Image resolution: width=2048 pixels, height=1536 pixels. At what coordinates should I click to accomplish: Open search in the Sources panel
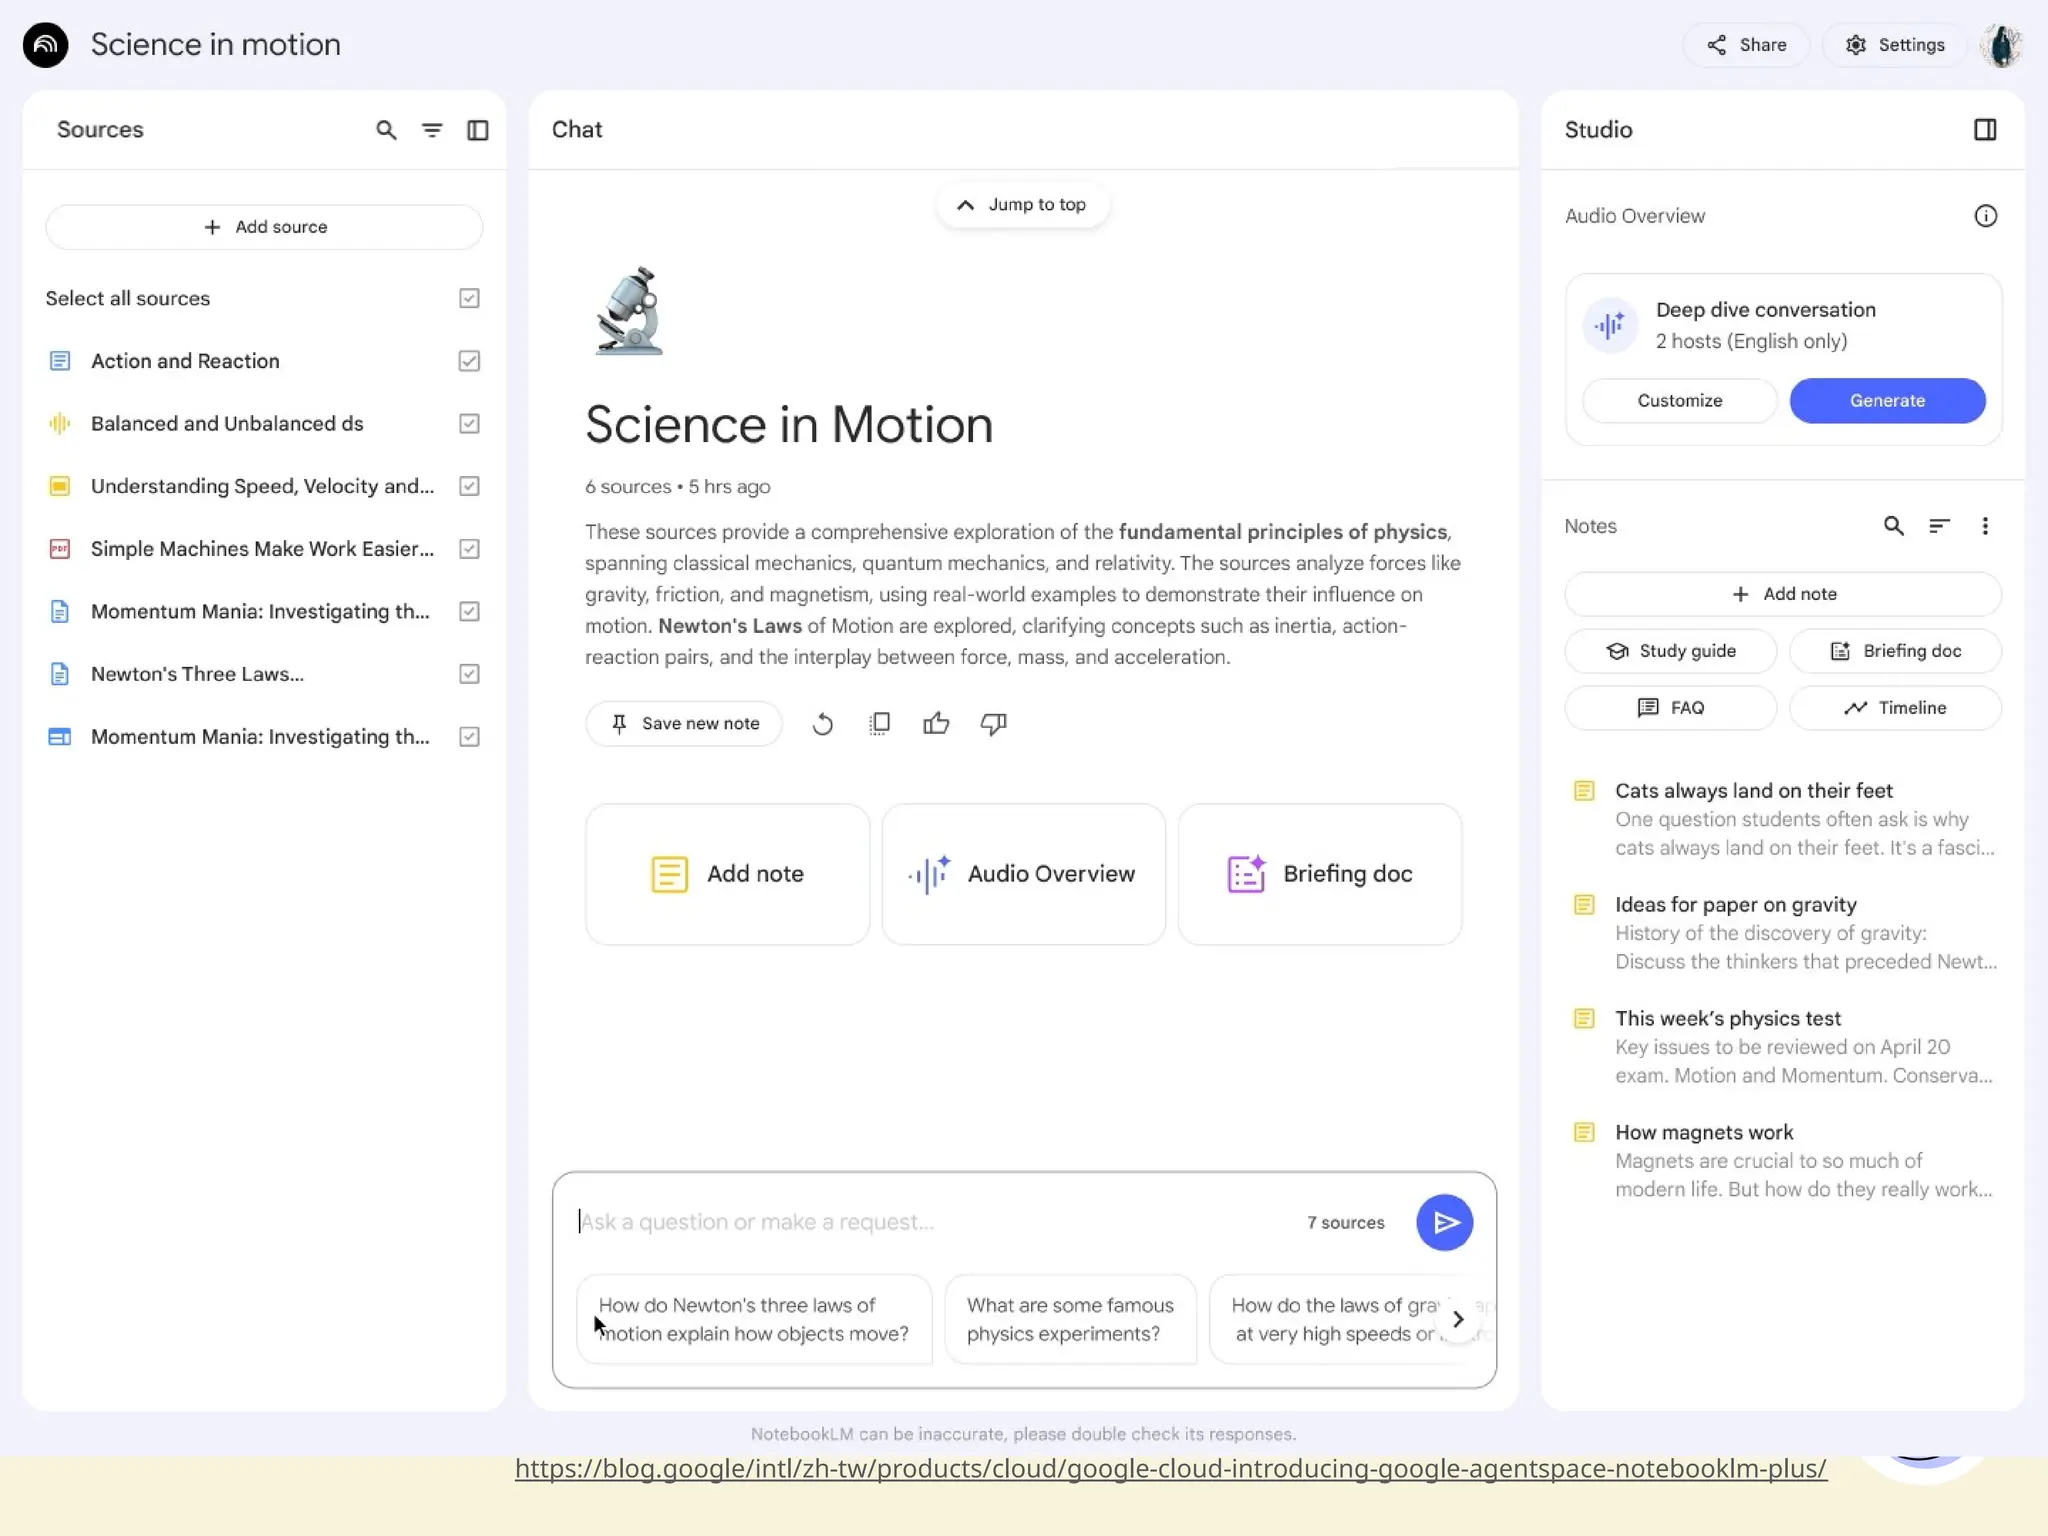(386, 130)
